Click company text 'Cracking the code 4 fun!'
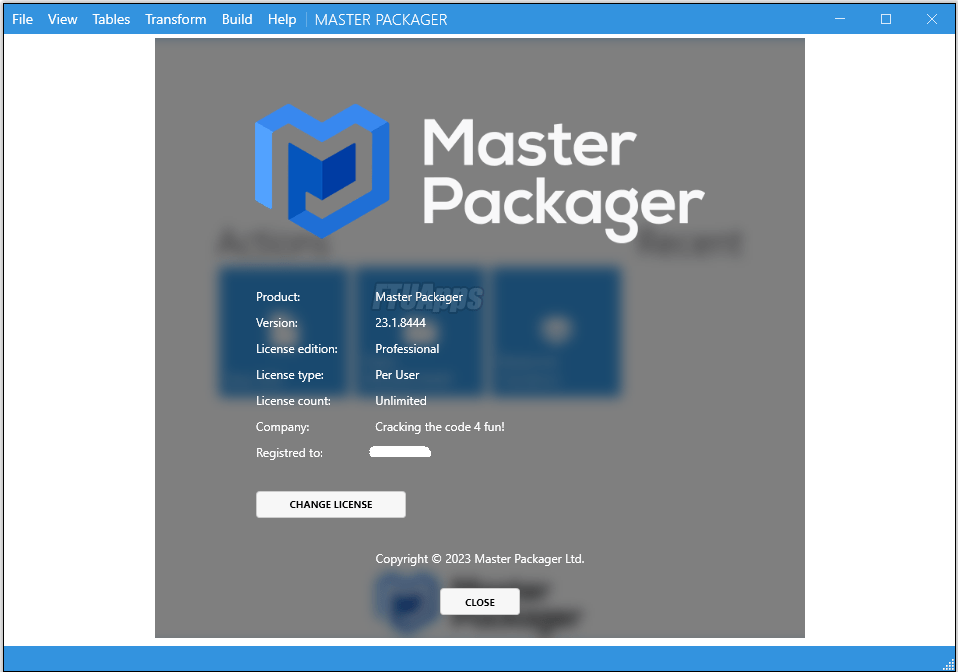The height and width of the screenshot is (672, 958). (440, 427)
